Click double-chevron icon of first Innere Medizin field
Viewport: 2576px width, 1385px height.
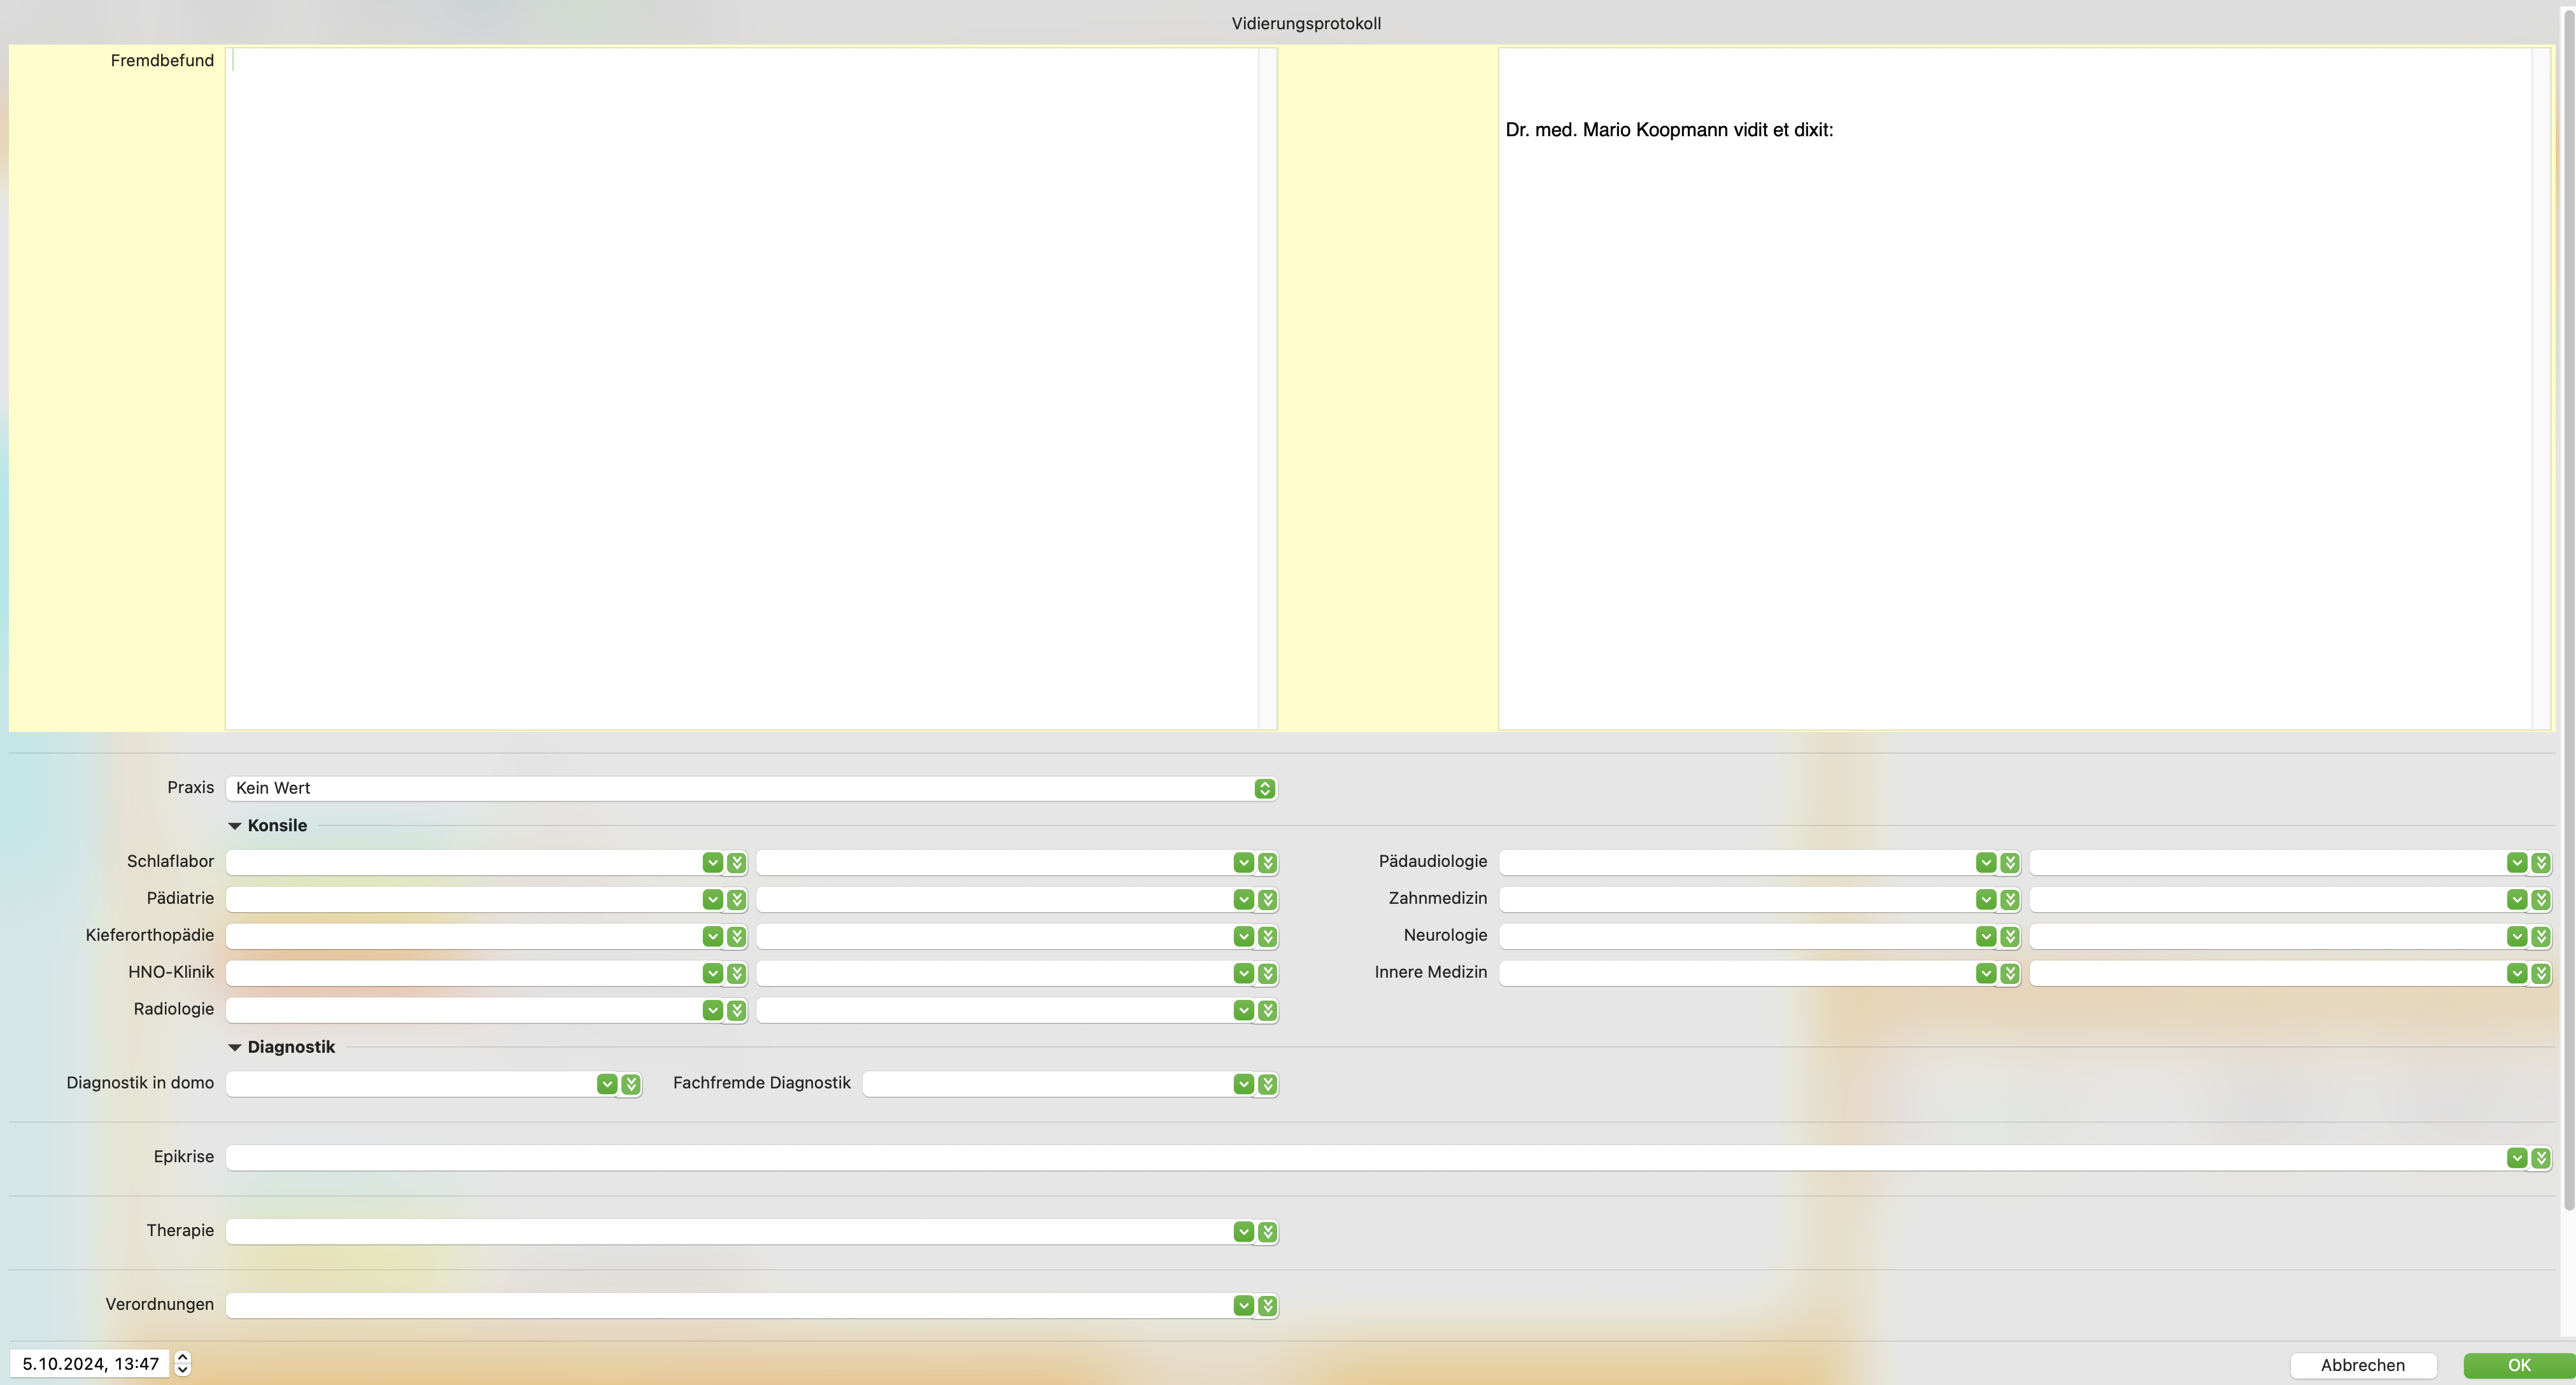2010,973
